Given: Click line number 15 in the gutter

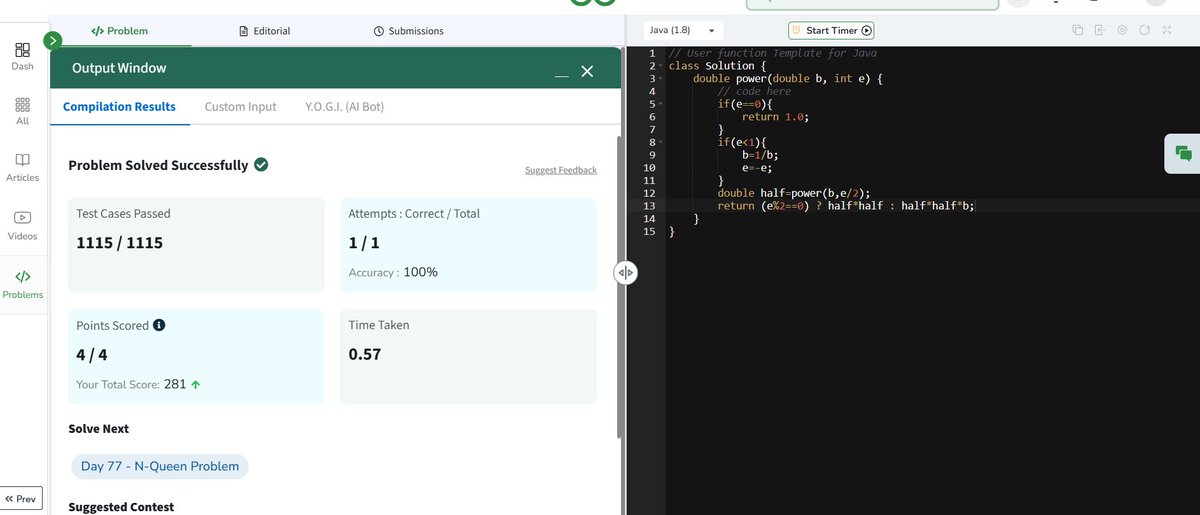Looking at the screenshot, I should click(650, 232).
